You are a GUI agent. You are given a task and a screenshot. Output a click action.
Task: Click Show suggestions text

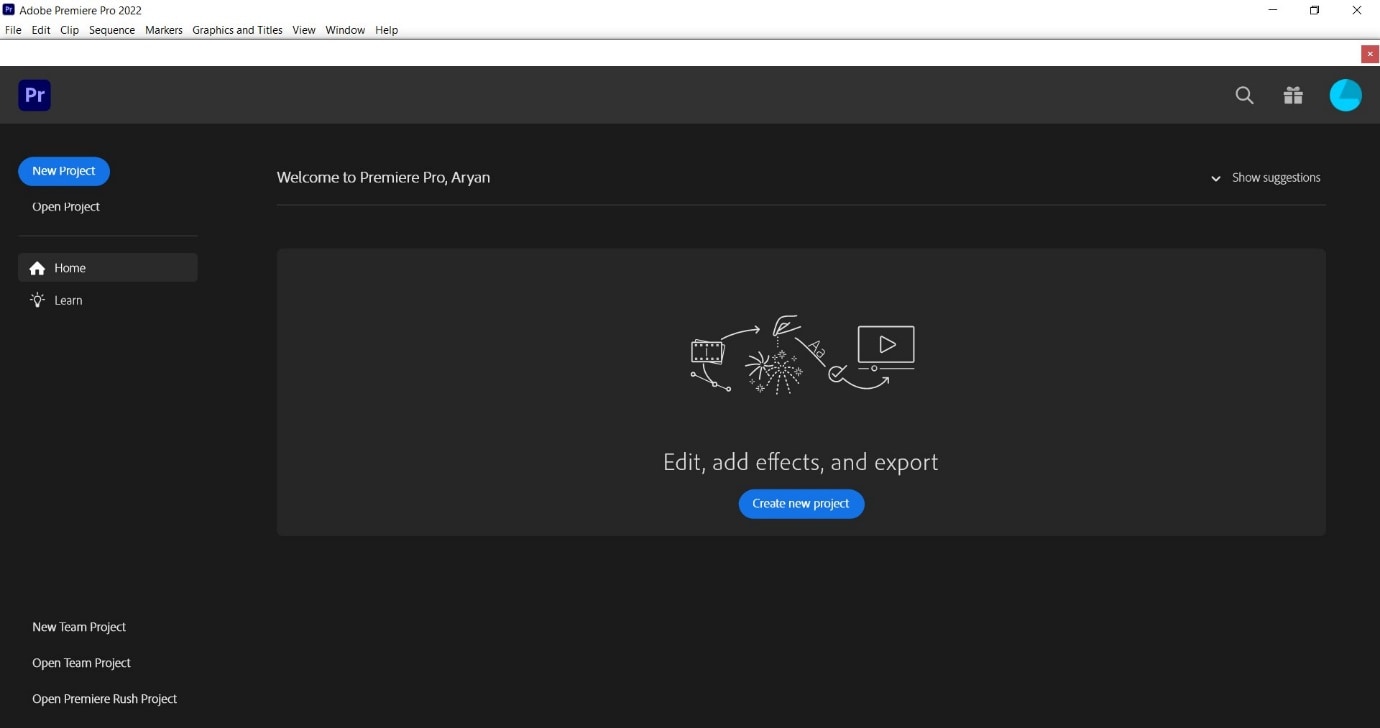click(1276, 178)
